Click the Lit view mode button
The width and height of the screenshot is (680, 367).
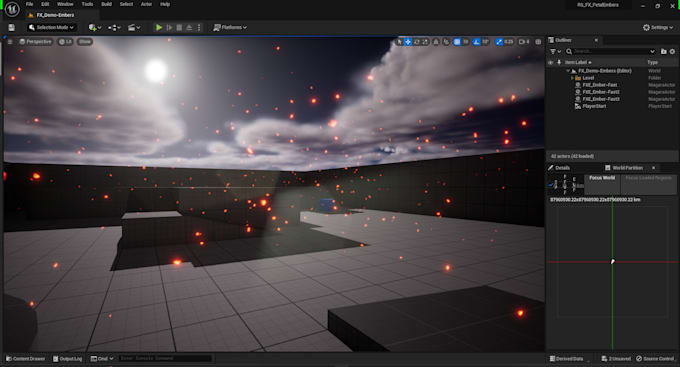tap(65, 42)
